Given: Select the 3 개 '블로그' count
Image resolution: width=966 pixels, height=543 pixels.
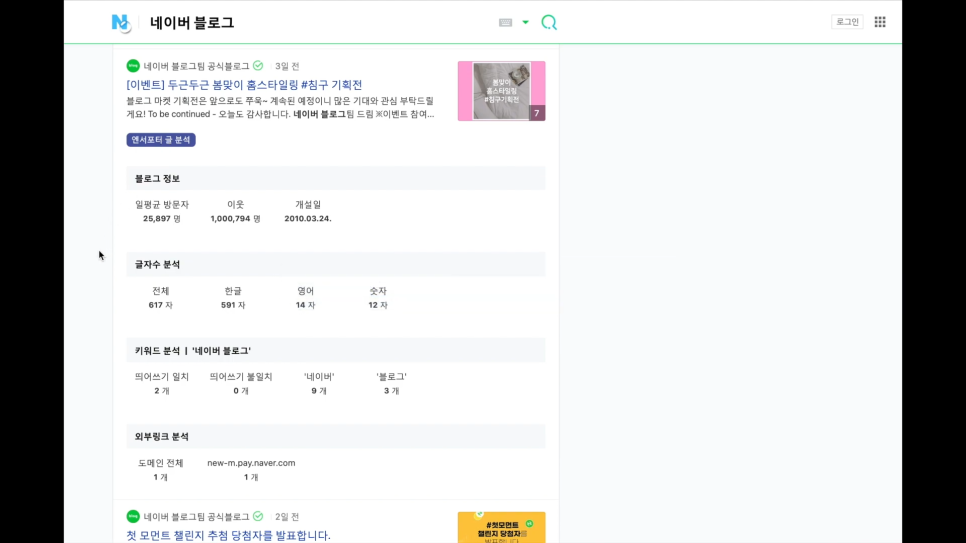Looking at the screenshot, I should pos(391,391).
